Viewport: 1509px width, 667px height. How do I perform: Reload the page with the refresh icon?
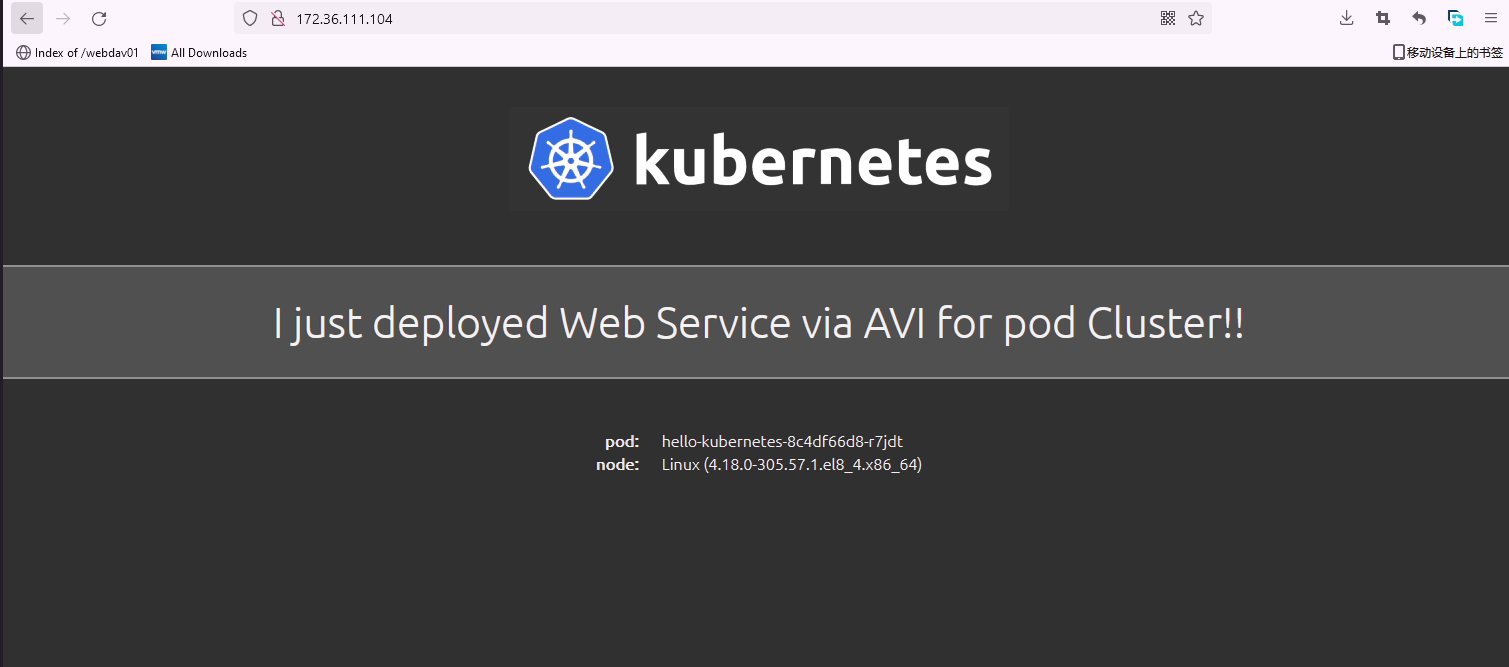[99, 18]
